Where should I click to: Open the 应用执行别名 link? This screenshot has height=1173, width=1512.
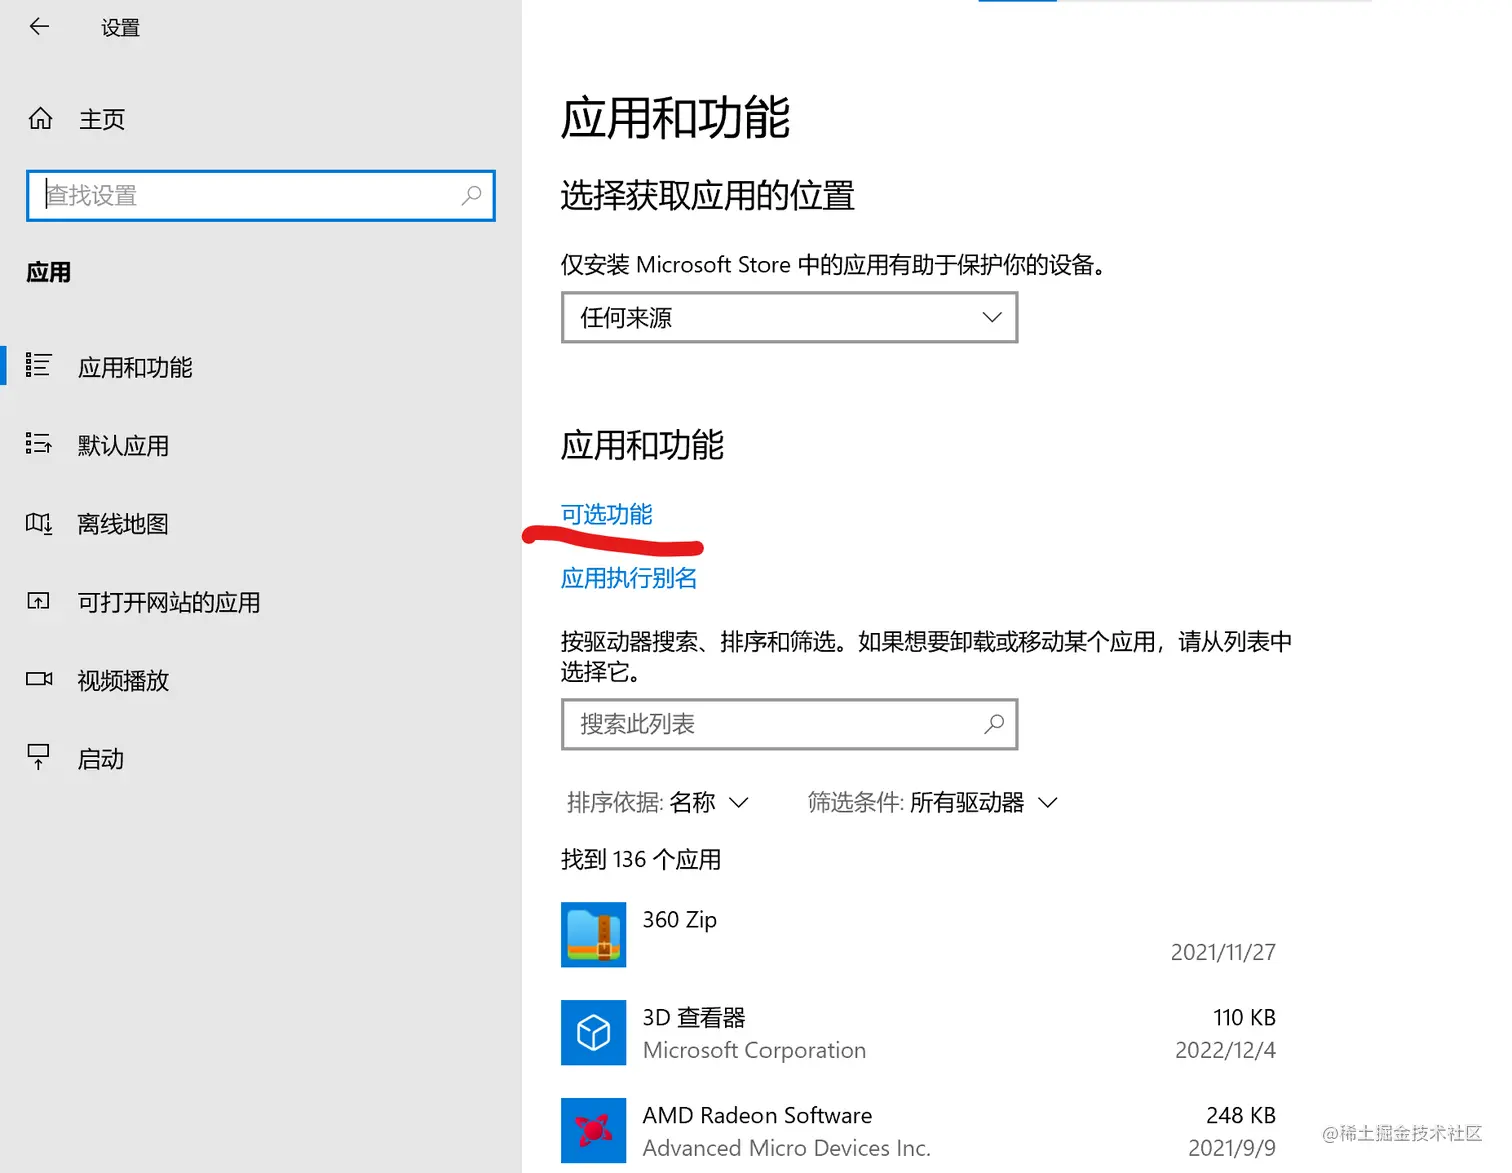click(x=628, y=577)
